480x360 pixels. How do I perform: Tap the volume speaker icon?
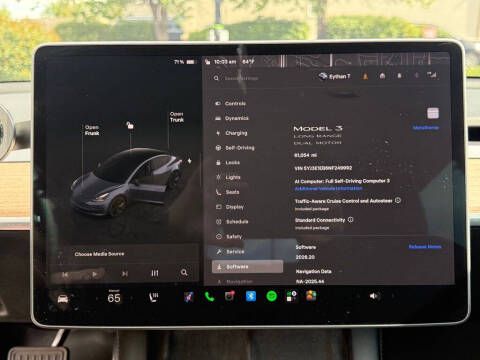click(374, 296)
